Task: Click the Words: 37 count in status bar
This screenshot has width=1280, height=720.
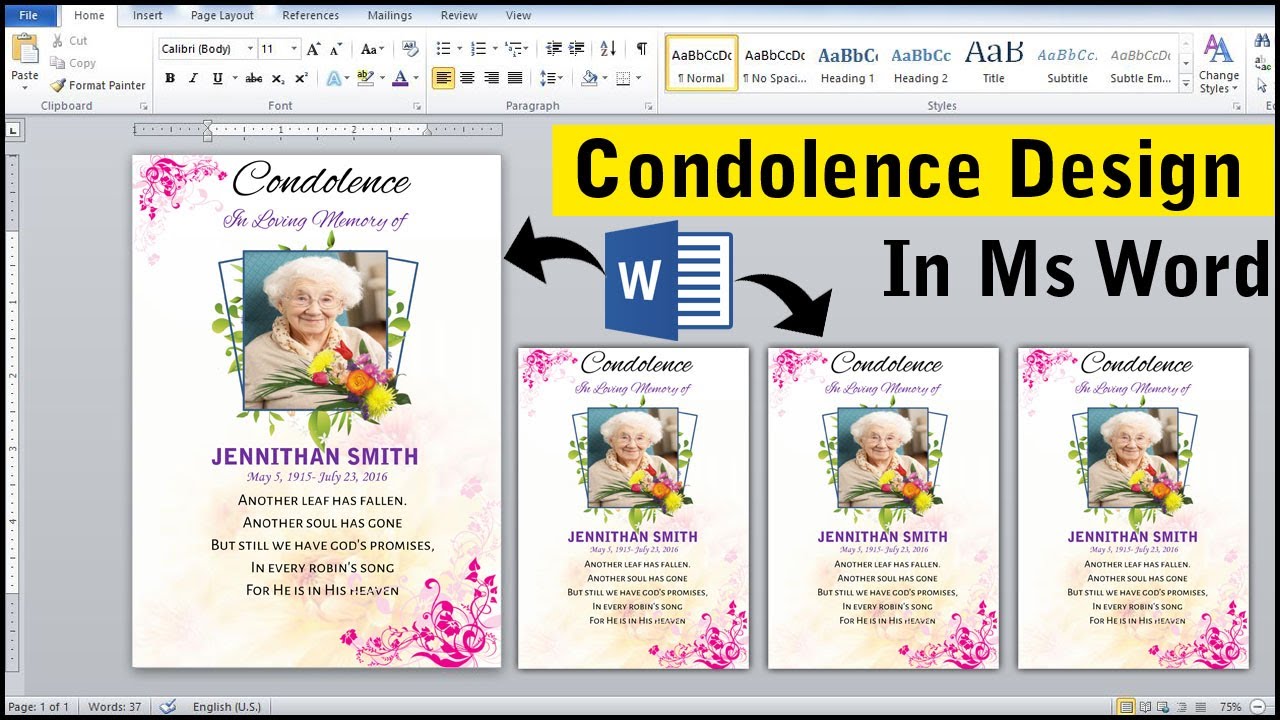Action: [114, 707]
